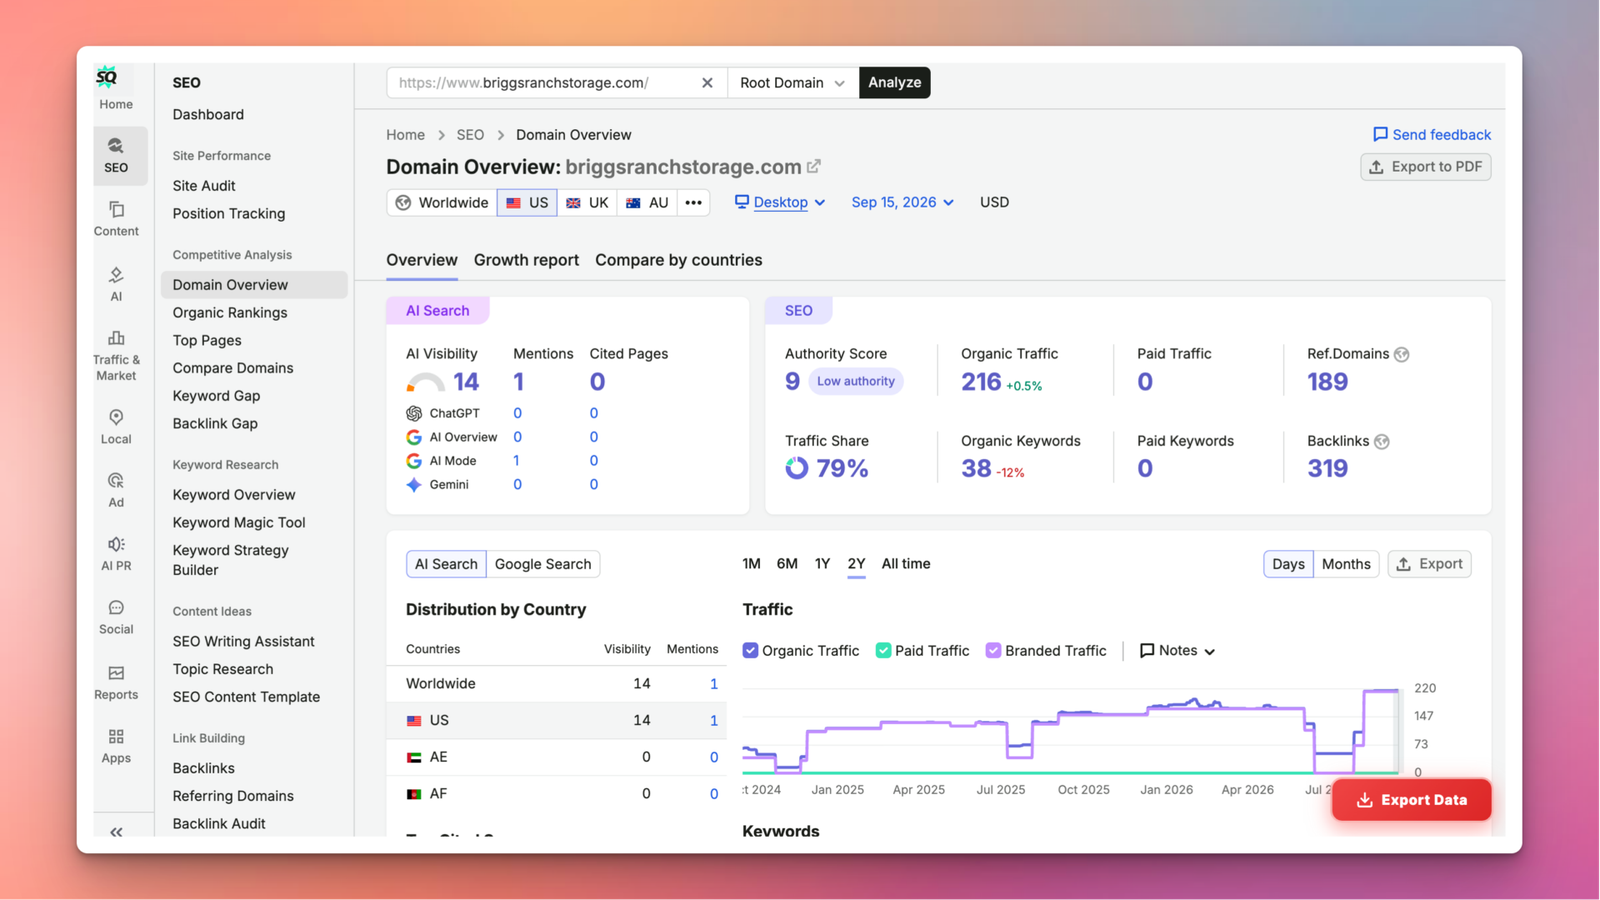Select the 1Y time range tab
Image resolution: width=1600 pixels, height=900 pixels.
tap(822, 564)
